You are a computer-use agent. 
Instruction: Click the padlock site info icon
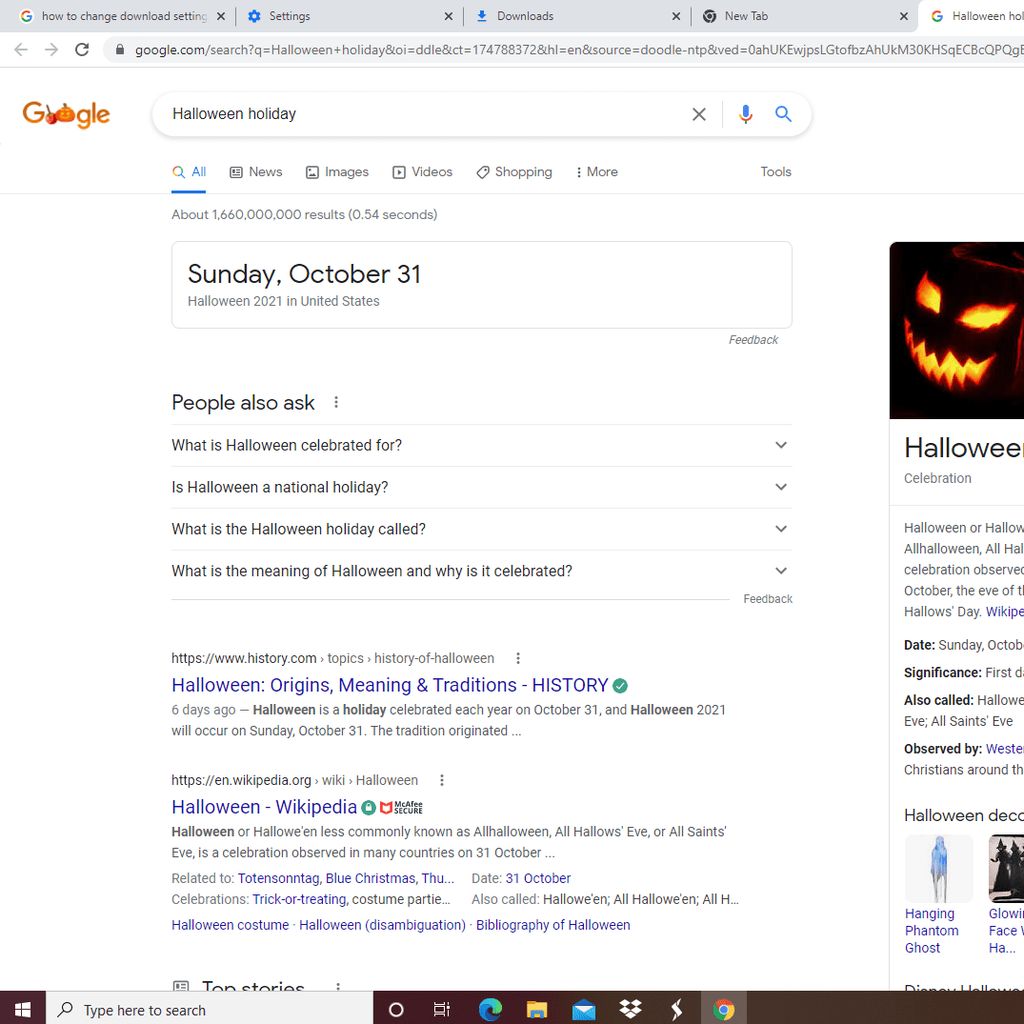pos(120,50)
